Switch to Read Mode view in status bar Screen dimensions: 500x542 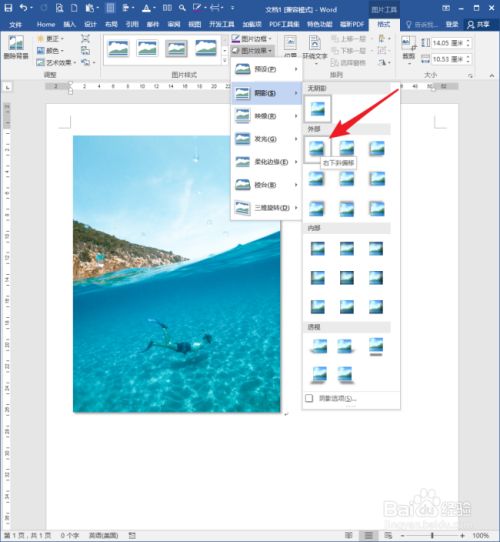point(349,535)
